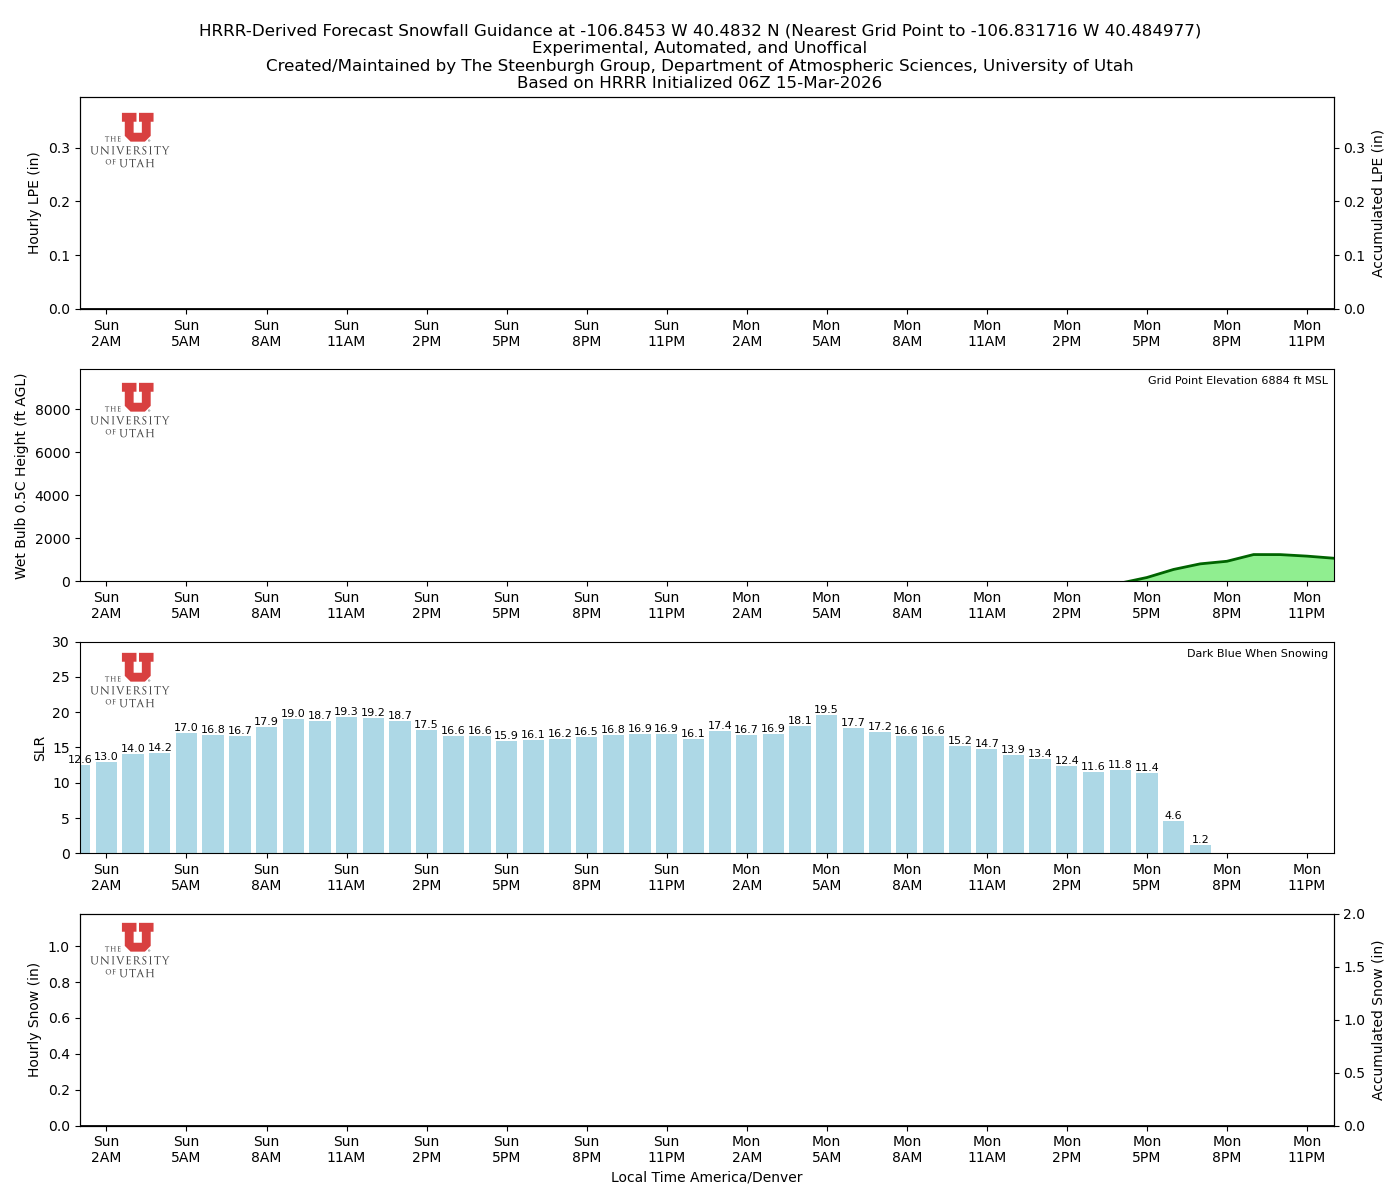Click the 'Grid Point Elevation 6884 ft MSL' annotation
Screen dimensions: 1400x1200
tap(1237, 381)
